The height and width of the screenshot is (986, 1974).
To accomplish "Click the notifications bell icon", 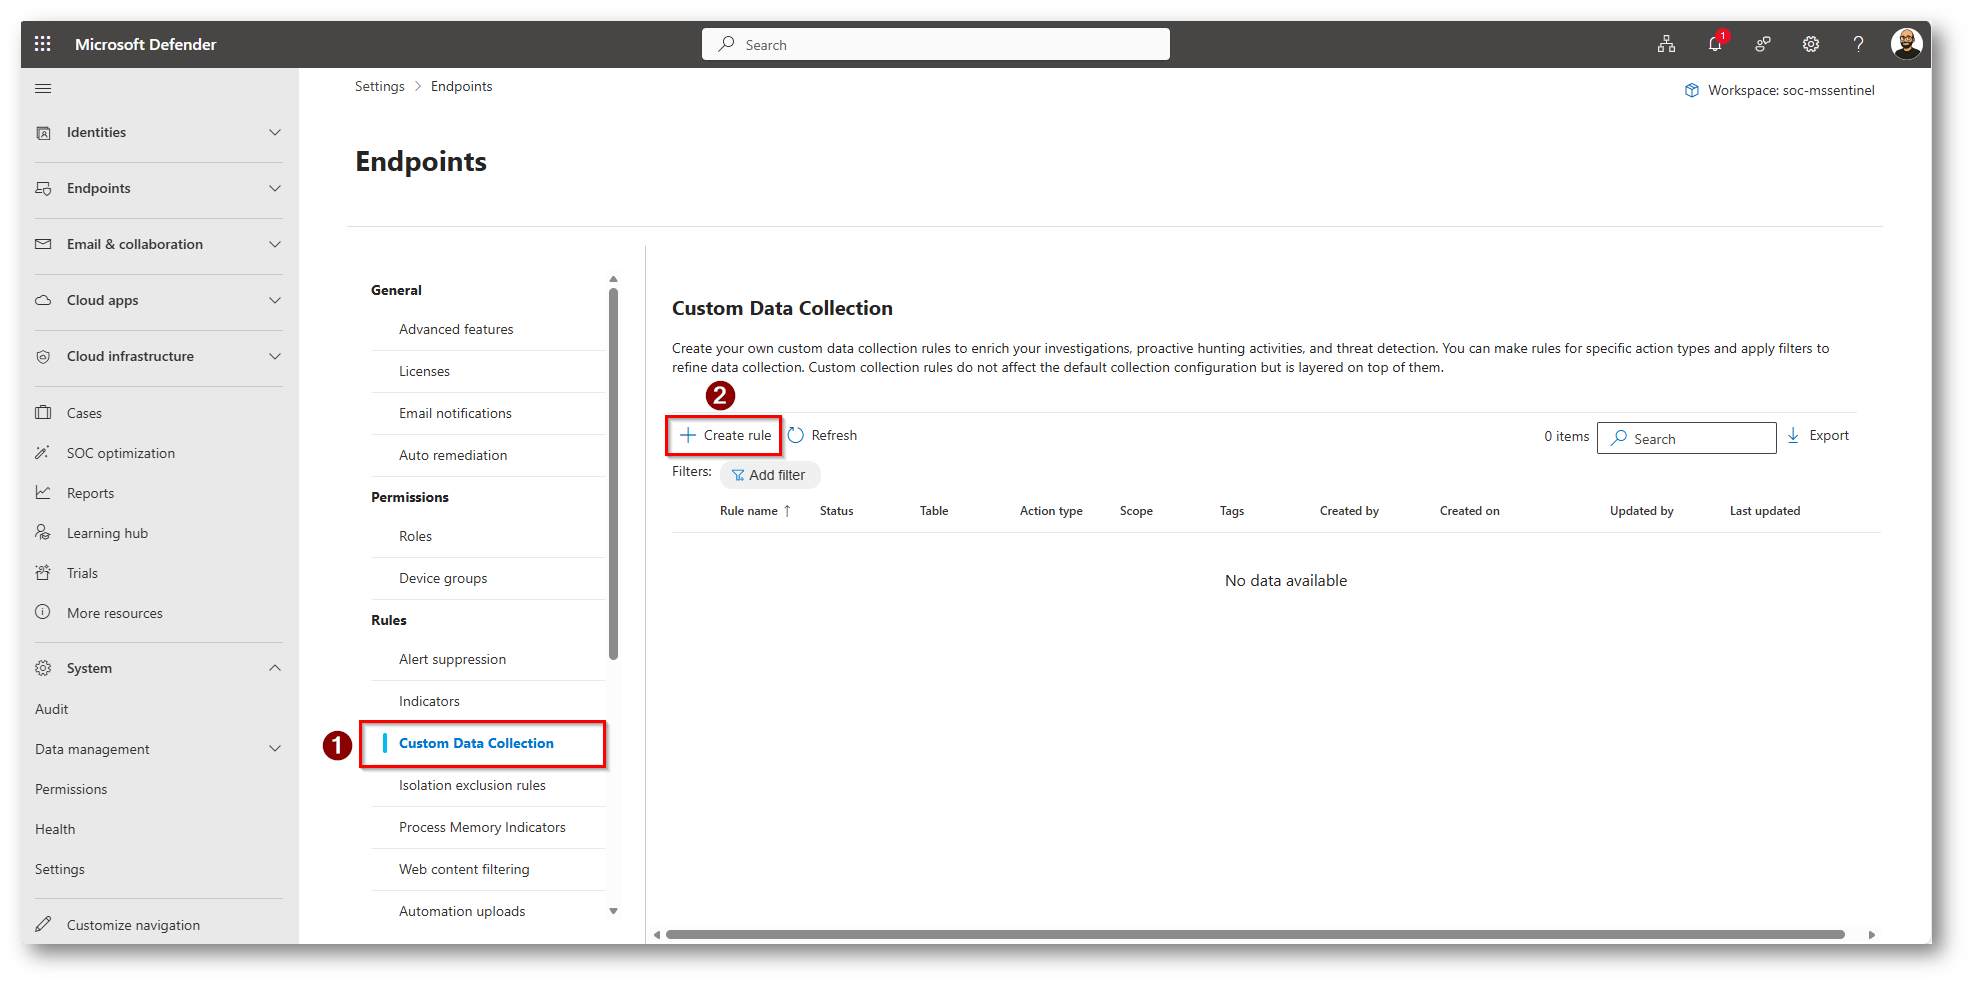I will [x=1715, y=44].
